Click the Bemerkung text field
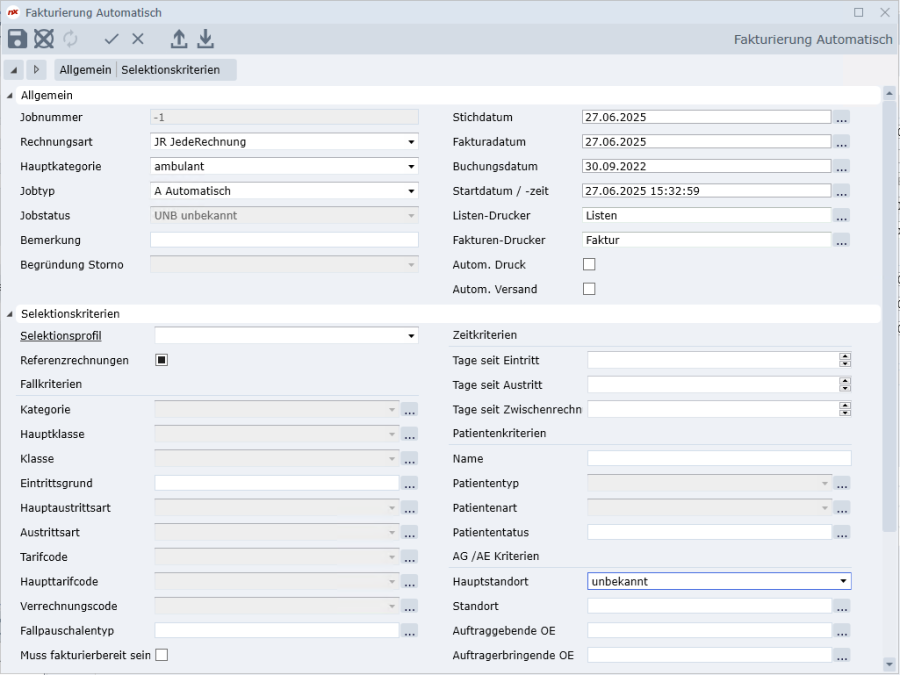Screen dimensions: 900x675 point(284,240)
